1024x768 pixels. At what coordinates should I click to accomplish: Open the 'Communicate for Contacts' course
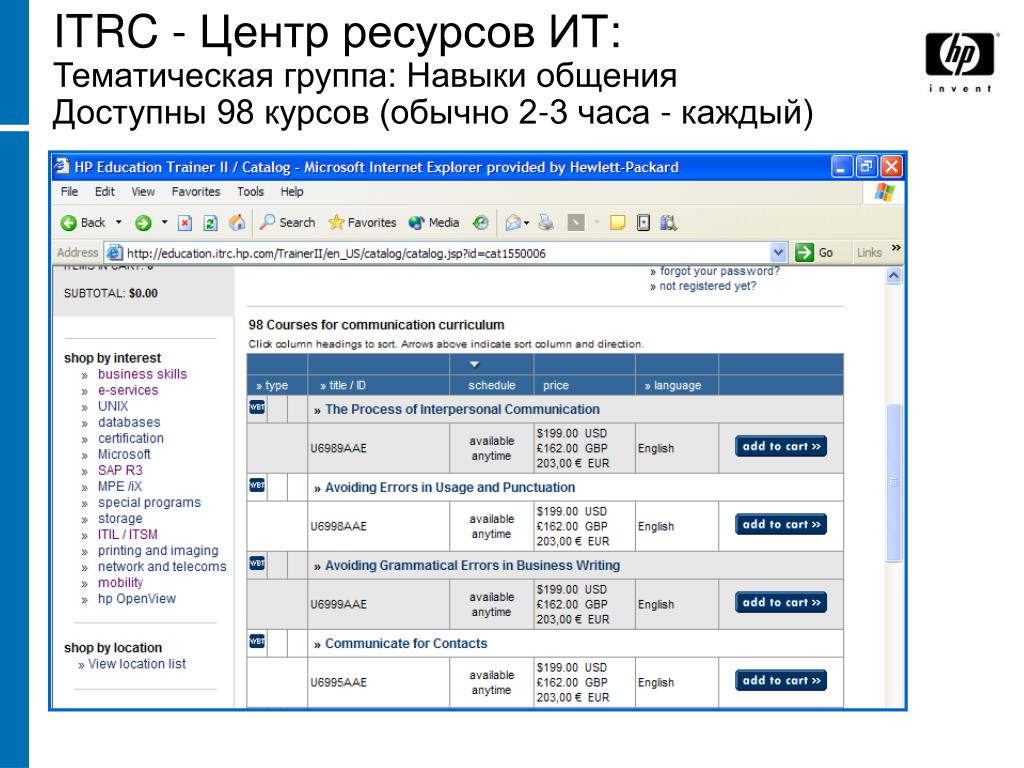pyautogui.click(x=406, y=643)
